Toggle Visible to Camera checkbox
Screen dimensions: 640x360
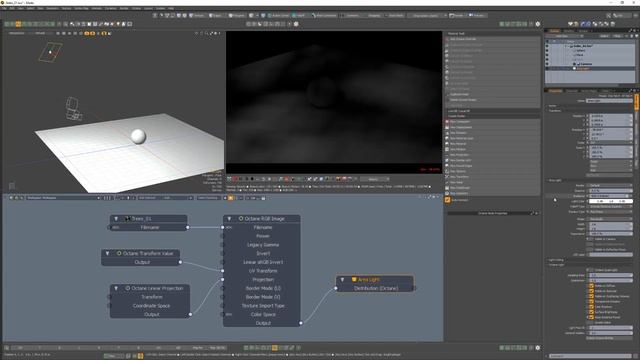[x=589, y=239]
